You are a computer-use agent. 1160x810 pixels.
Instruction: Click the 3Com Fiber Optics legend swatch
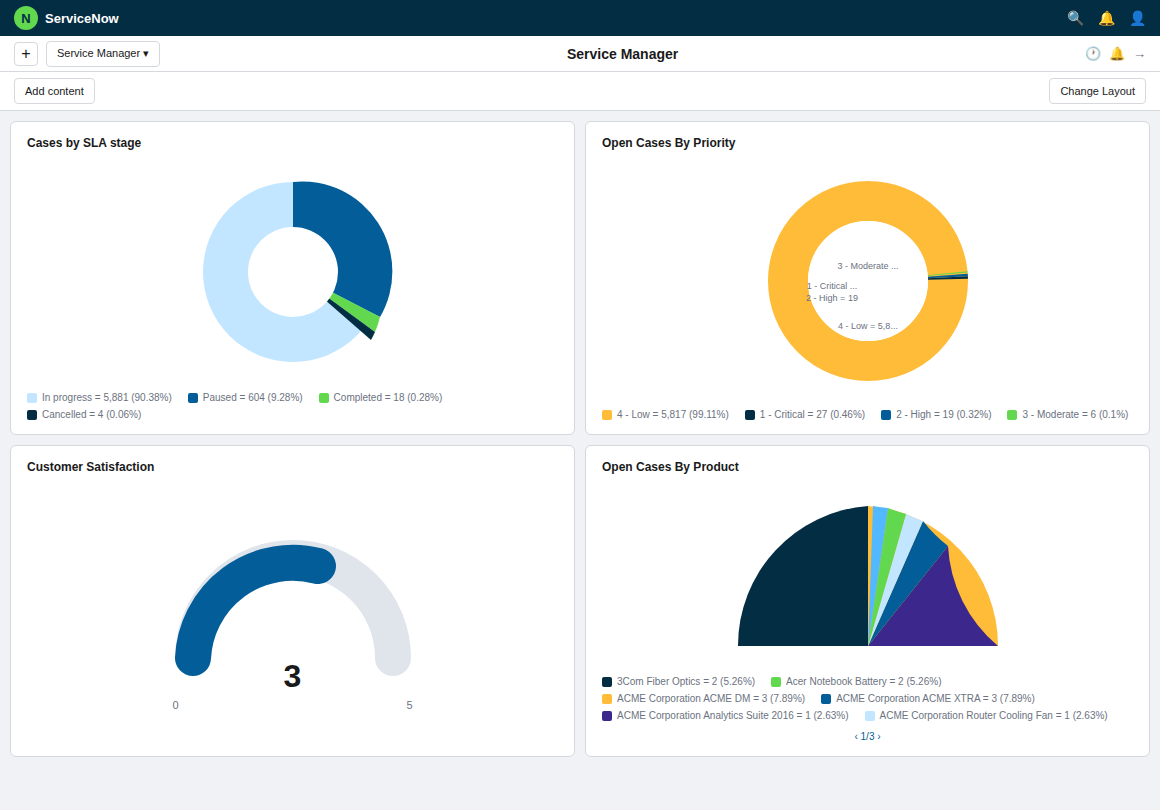coord(607,682)
